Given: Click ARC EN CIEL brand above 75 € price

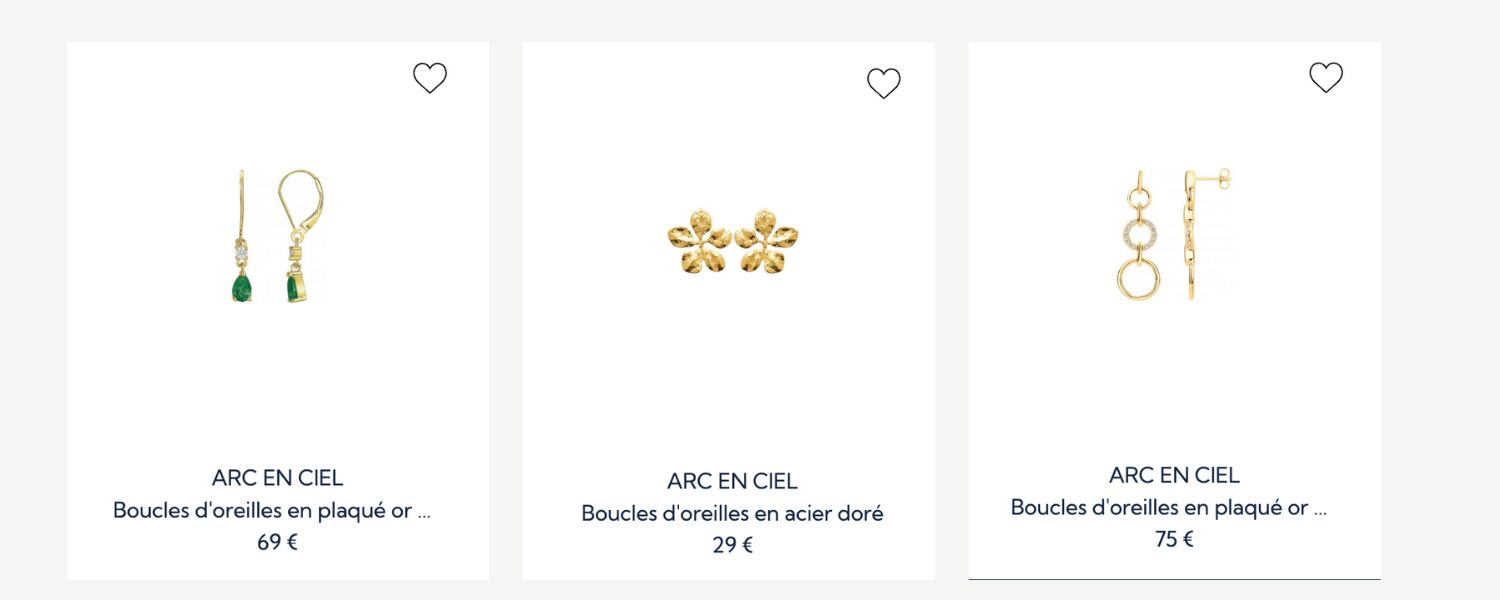Looking at the screenshot, I should pyautogui.click(x=1174, y=475).
